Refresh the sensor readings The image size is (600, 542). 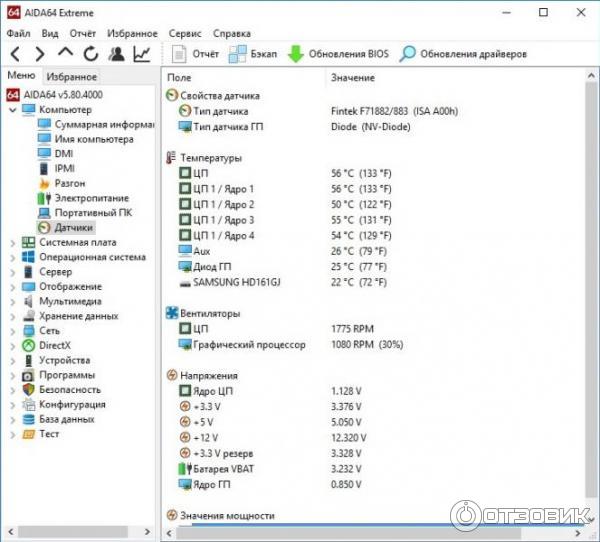click(91, 54)
